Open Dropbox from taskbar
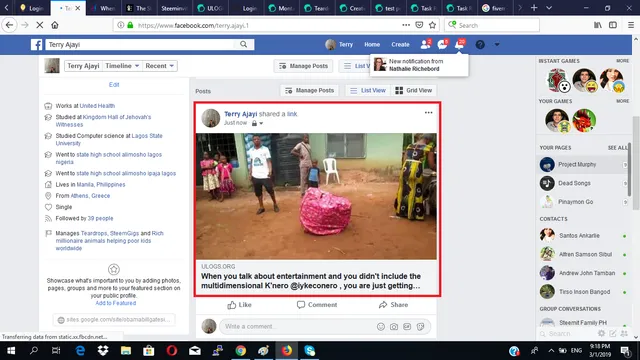The width and height of the screenshot is (640, 360). [103, 351]
